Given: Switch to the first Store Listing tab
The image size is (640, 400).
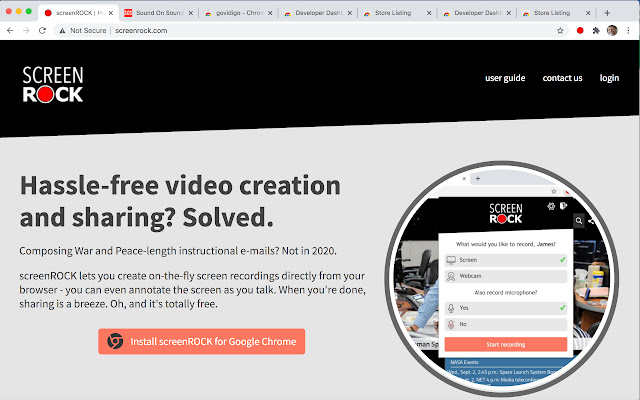Looking at the screenshot, I should click(398, 13).
